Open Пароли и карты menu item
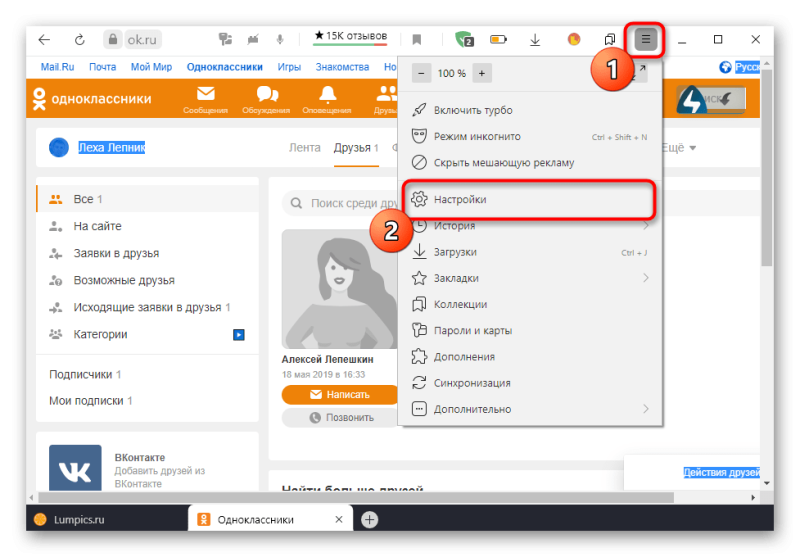The height and width of the screenshot is (557, 800). point(530,331)
